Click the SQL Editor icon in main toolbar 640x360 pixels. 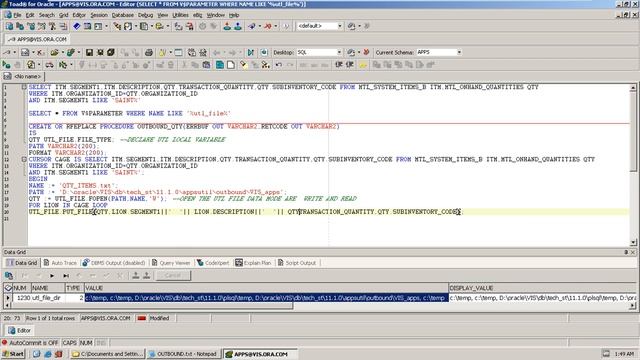9,26
